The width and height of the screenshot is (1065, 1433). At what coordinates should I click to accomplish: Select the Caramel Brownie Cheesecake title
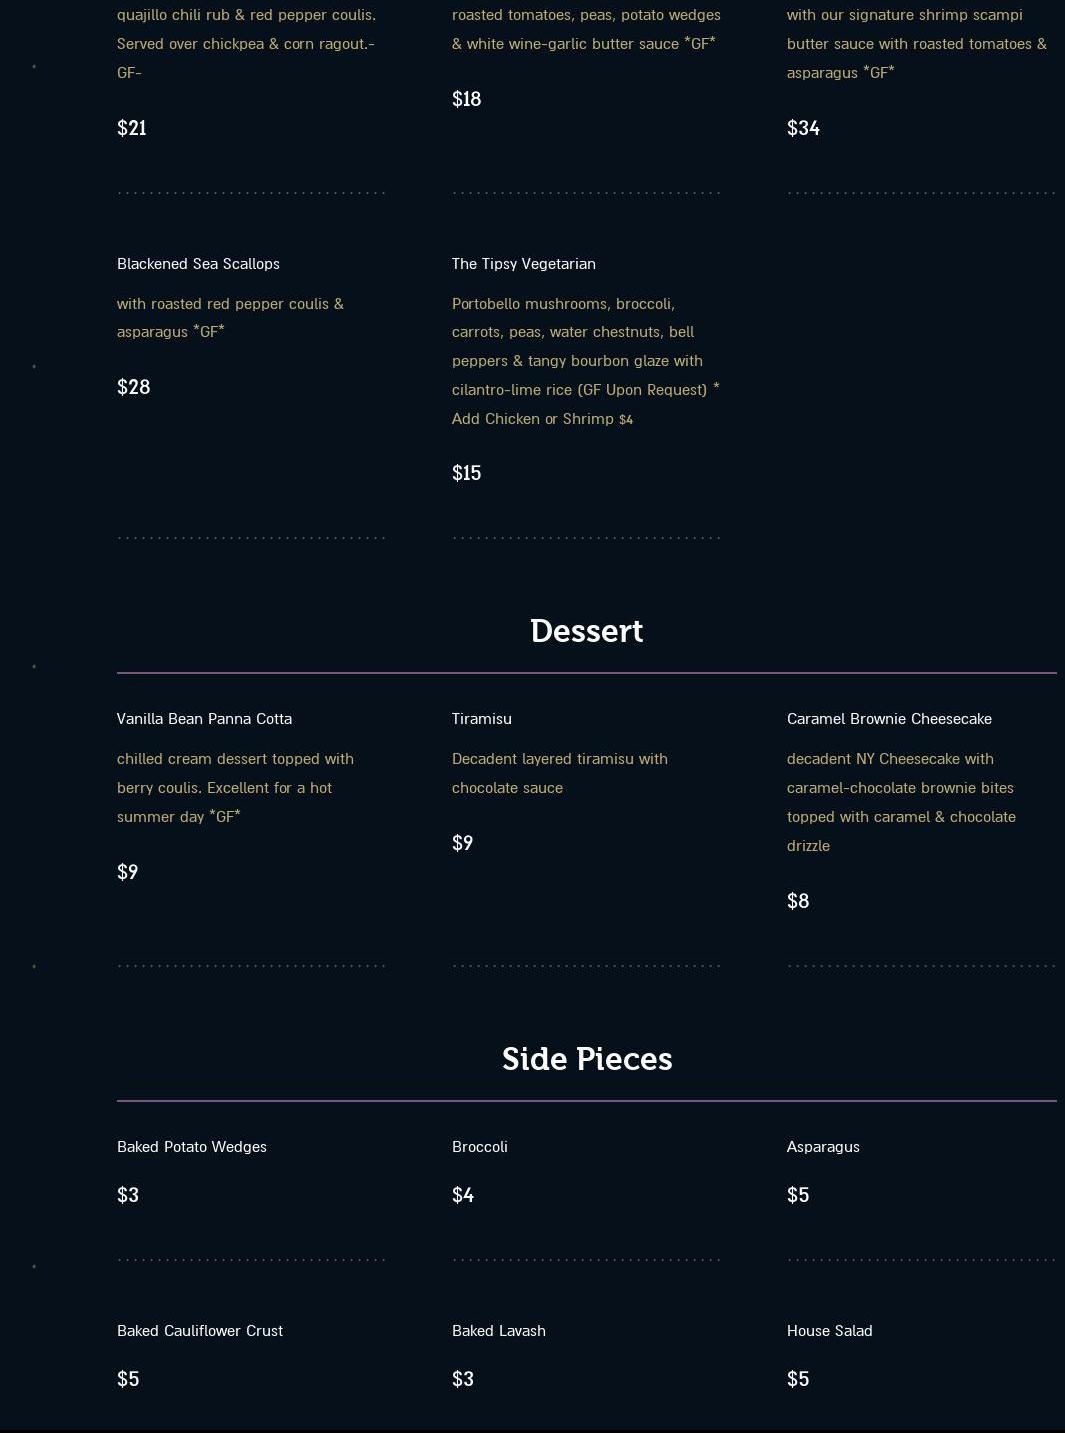click(889, 719)
